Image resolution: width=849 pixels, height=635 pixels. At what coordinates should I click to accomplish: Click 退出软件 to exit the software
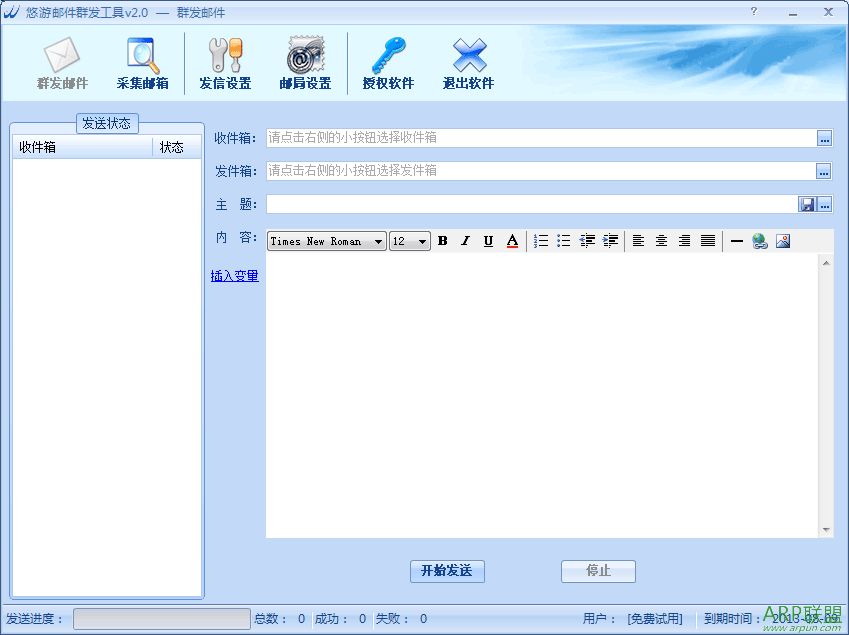click(x=468, y=64)
